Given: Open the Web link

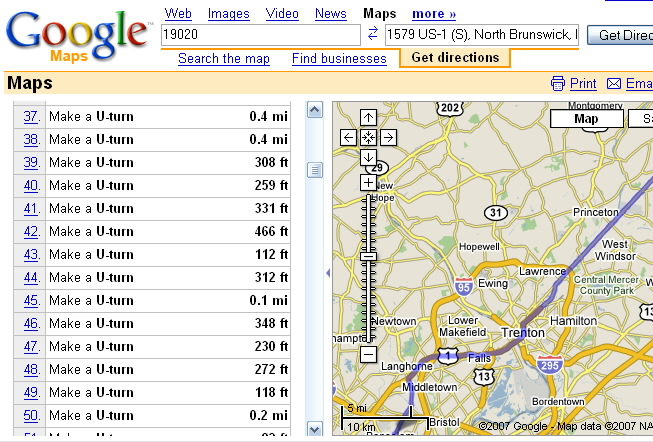Looking at the screenshot, I should (x=178, y=14).
